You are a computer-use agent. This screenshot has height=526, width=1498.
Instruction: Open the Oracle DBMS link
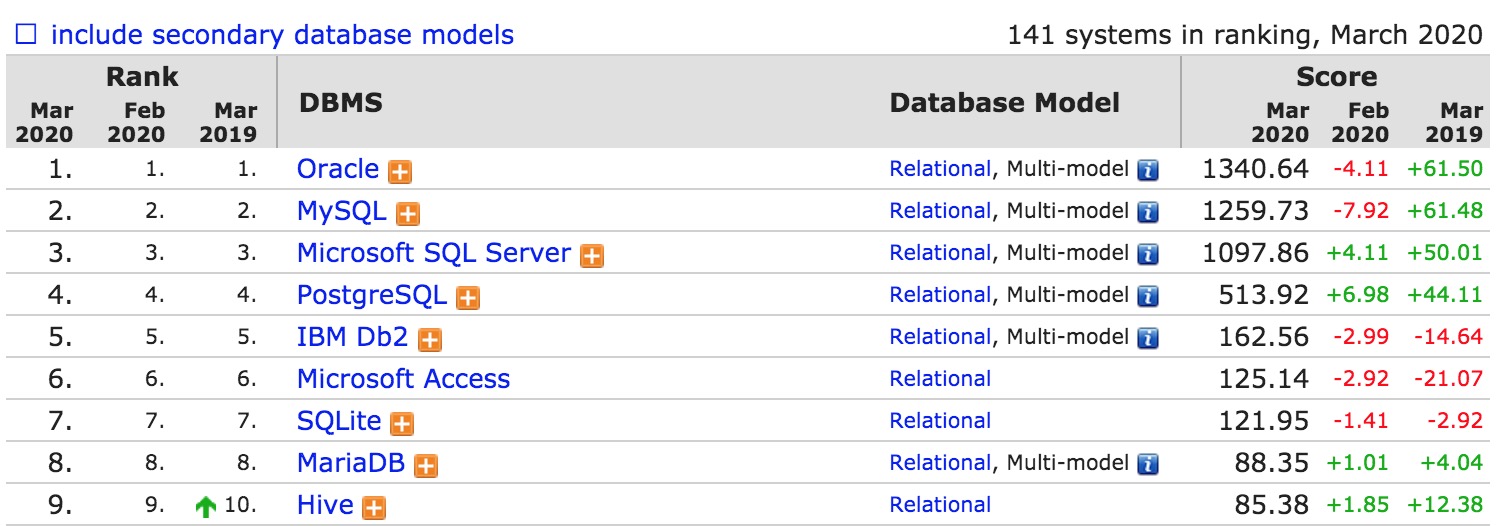pyautogui.click(x=338, y=170)
